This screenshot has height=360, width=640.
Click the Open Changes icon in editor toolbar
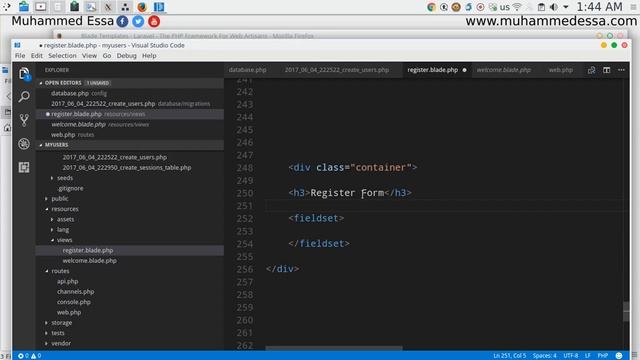click(591, 70)
